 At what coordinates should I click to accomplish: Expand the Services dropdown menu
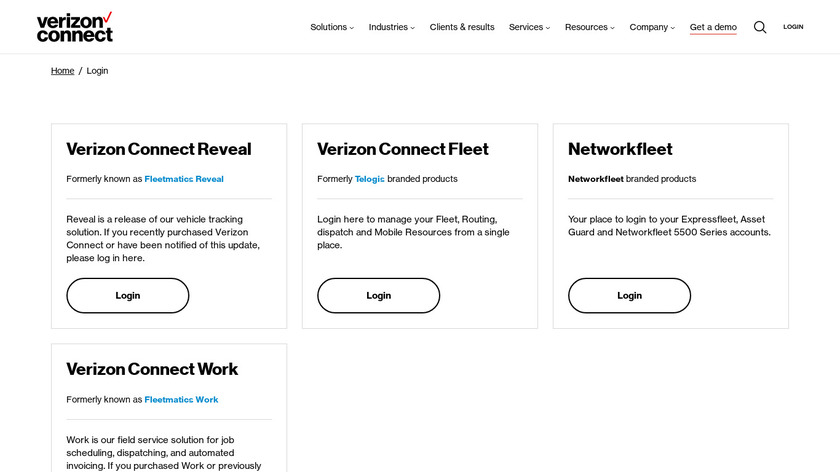pos(529,27)
